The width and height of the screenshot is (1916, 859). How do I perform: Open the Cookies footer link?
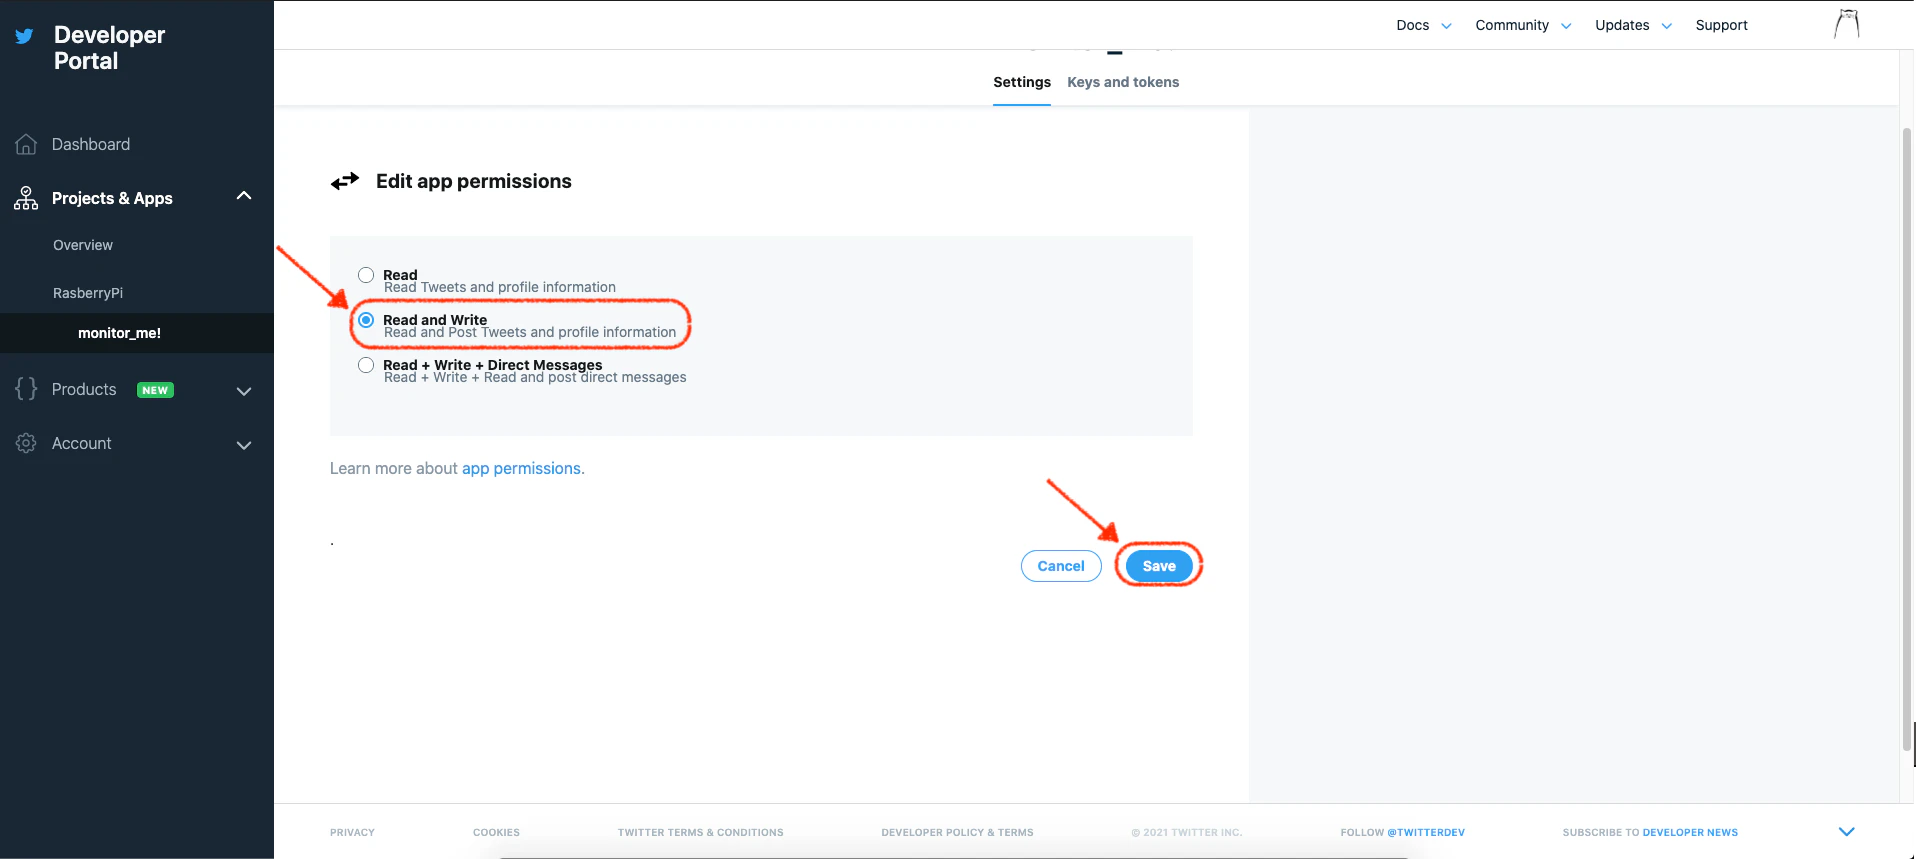point(496,832)
